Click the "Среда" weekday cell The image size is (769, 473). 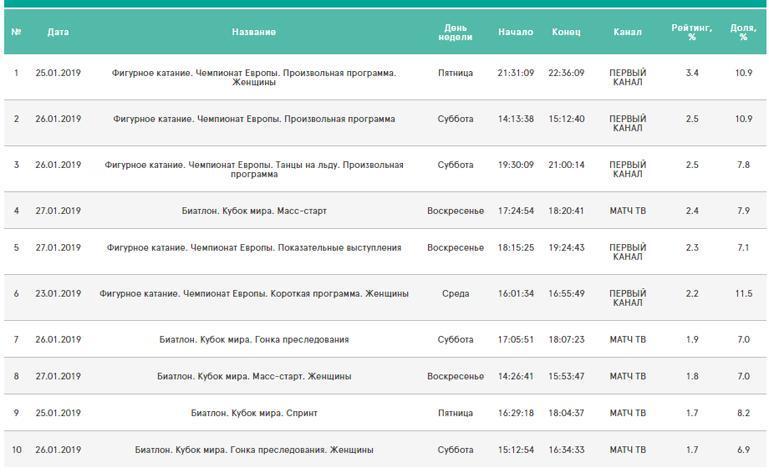(x=455, y=294)
